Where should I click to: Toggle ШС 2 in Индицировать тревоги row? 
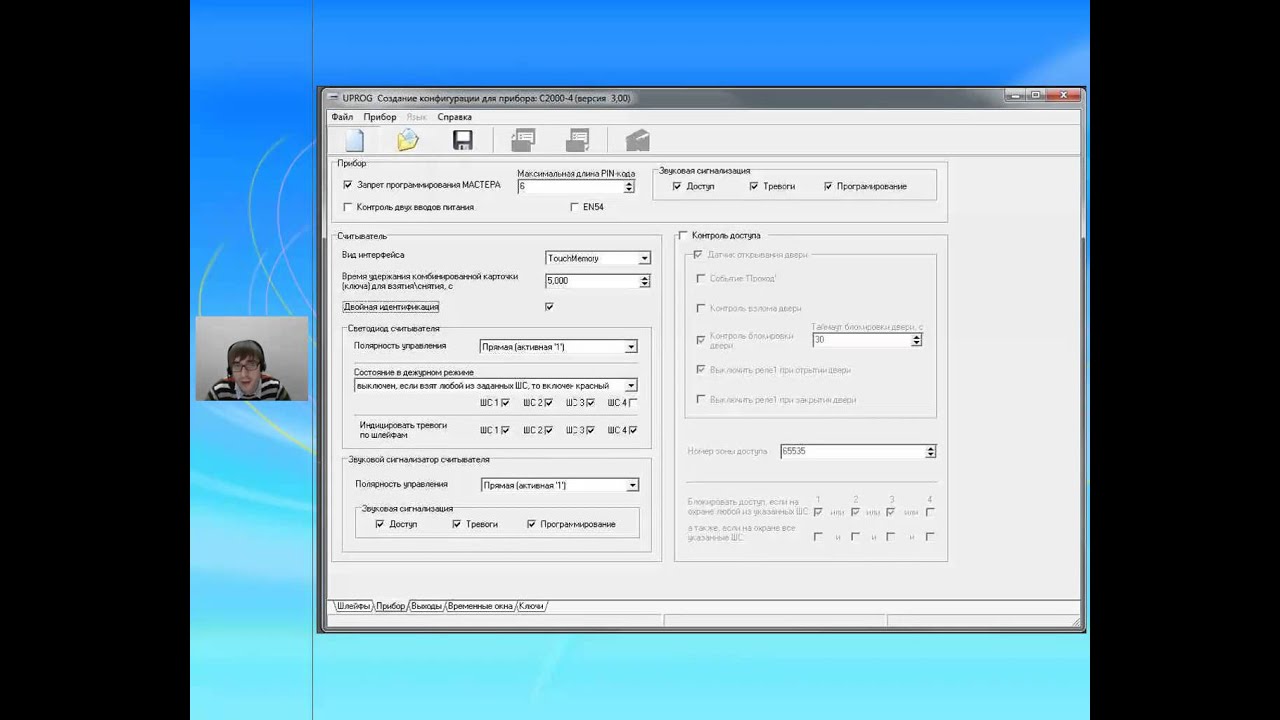tap(548, 430)
